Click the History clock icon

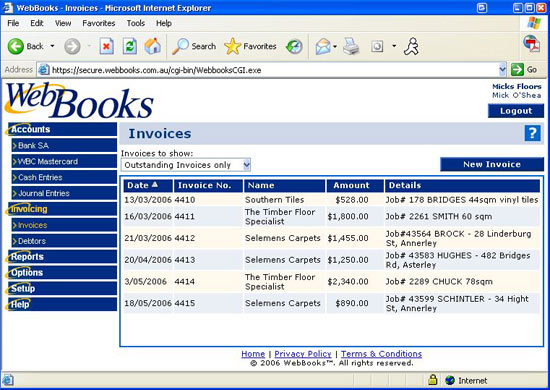pyautogui.click(x=294, y=46)
